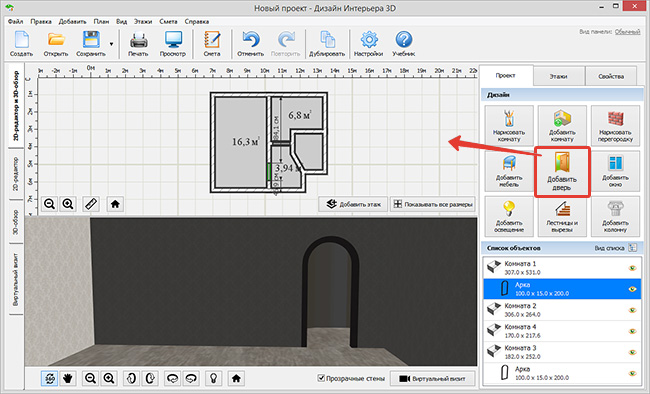Image resolution: width=650 pixels, height=394 pixels.
Task: Click the Обычный panel view link
Action: click(627, 32)
